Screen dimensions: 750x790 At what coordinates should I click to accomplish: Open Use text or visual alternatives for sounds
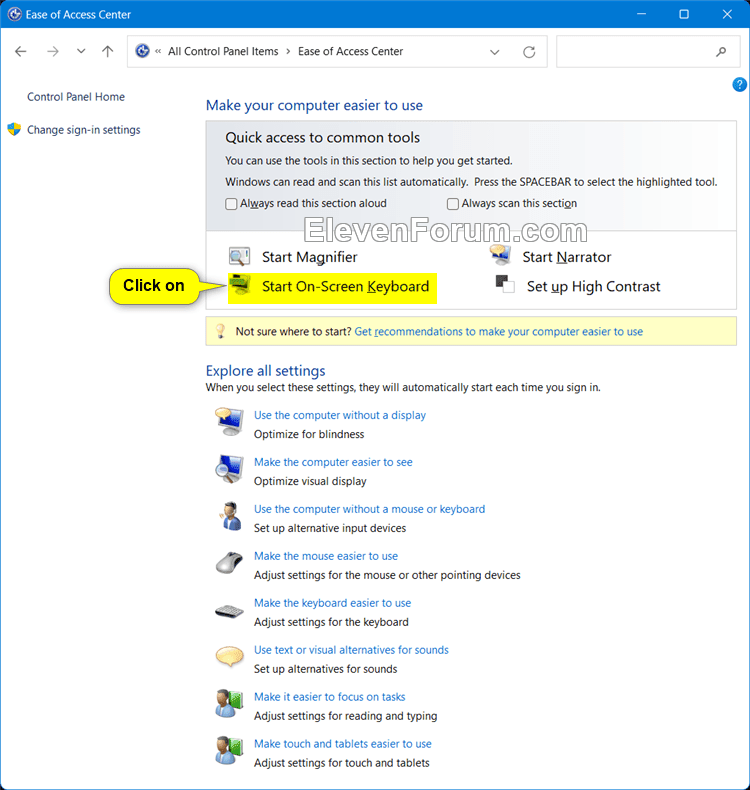tap(351, 650)
